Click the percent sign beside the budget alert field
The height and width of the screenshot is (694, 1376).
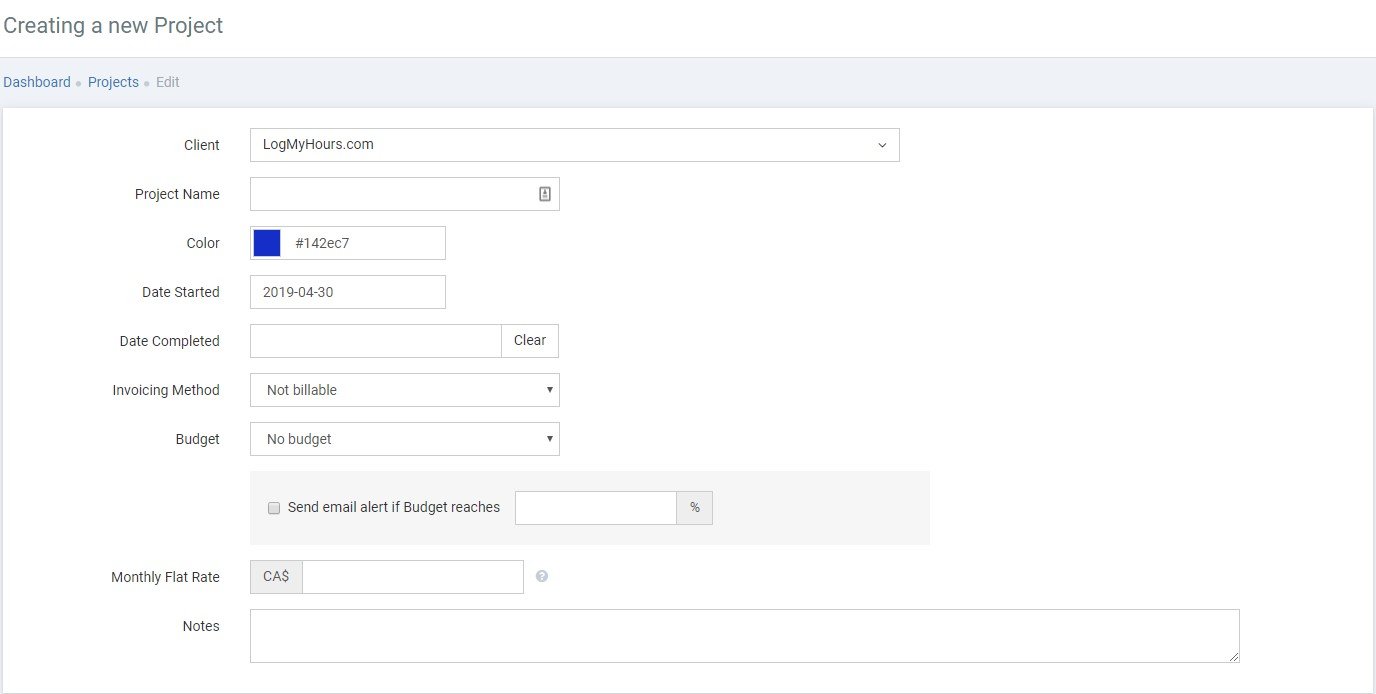coord(694,508)
